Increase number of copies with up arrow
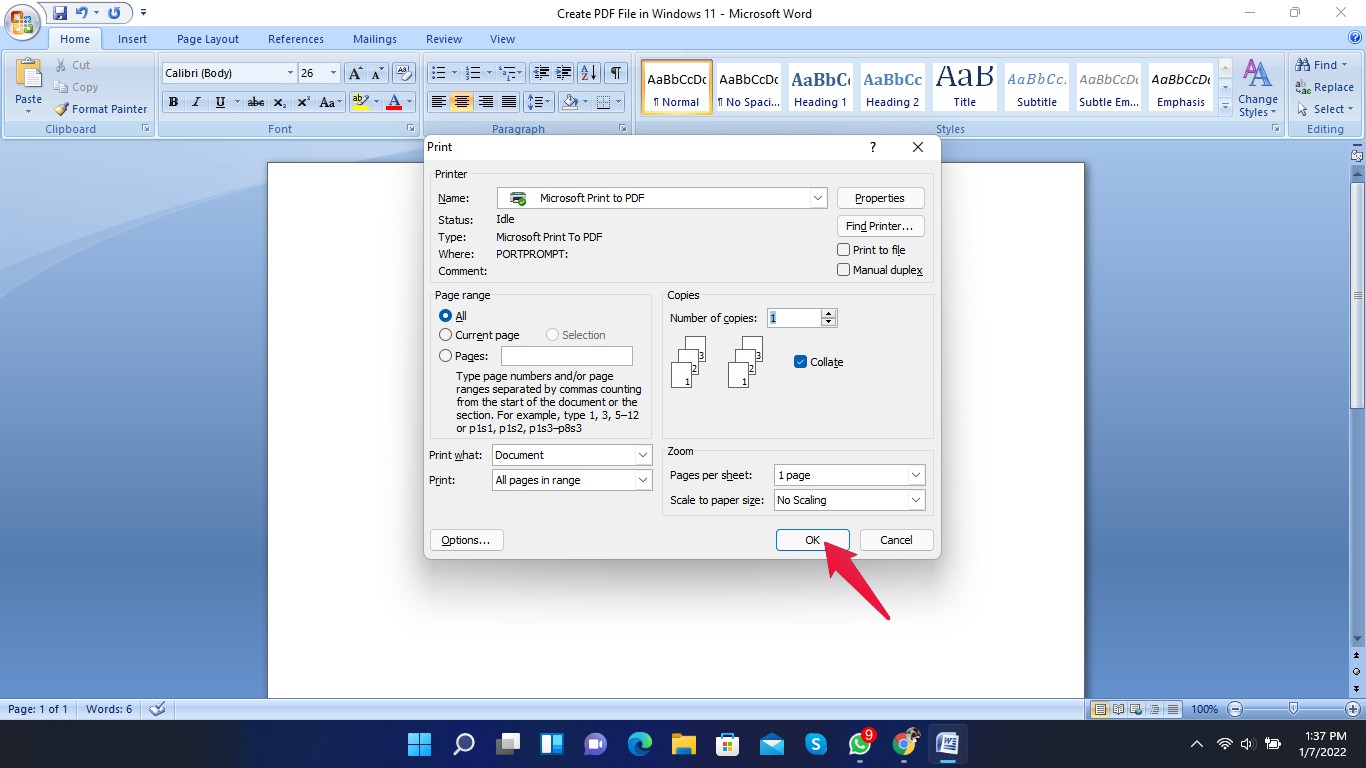Viewport: 1366px width, 768px height. click(x=828, y=313)
